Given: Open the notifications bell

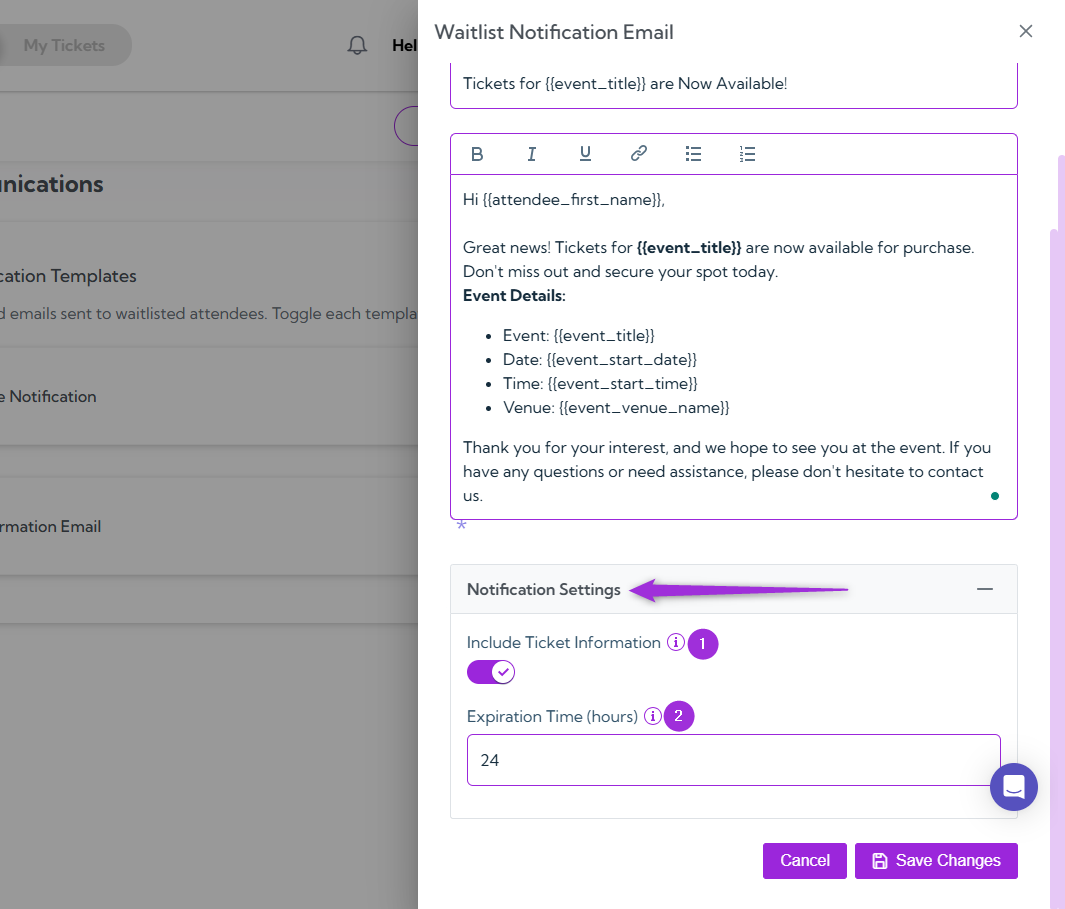Looking at the screenshot, I should 357,44.
